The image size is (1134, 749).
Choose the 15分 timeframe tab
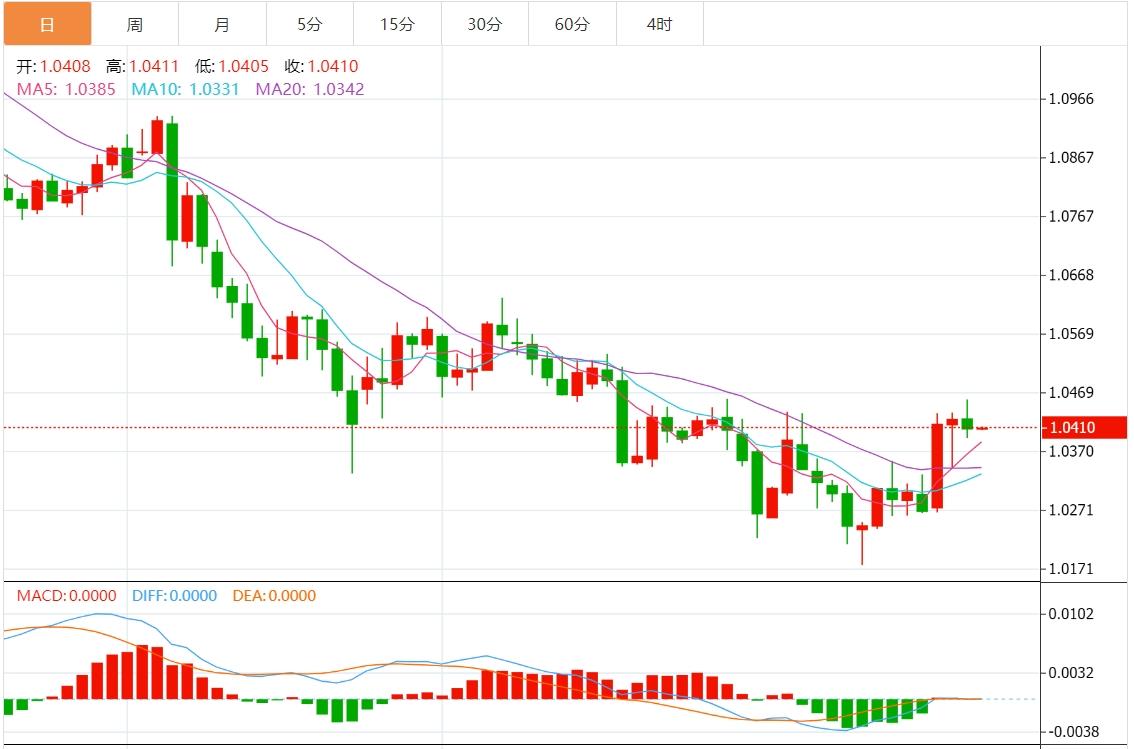pos(397,24)
